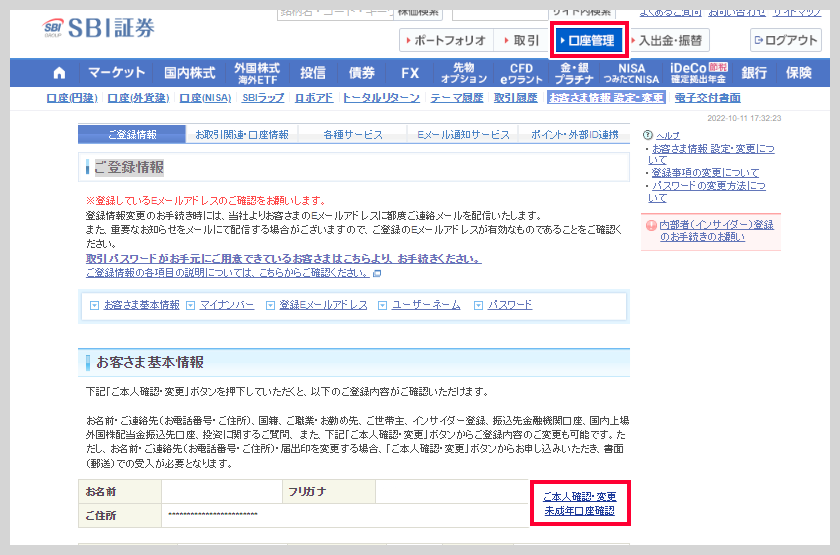The height and width of the screenshot is (555, 840).
Task: Open the ロボアド sub-menu link
Action: 314,98
